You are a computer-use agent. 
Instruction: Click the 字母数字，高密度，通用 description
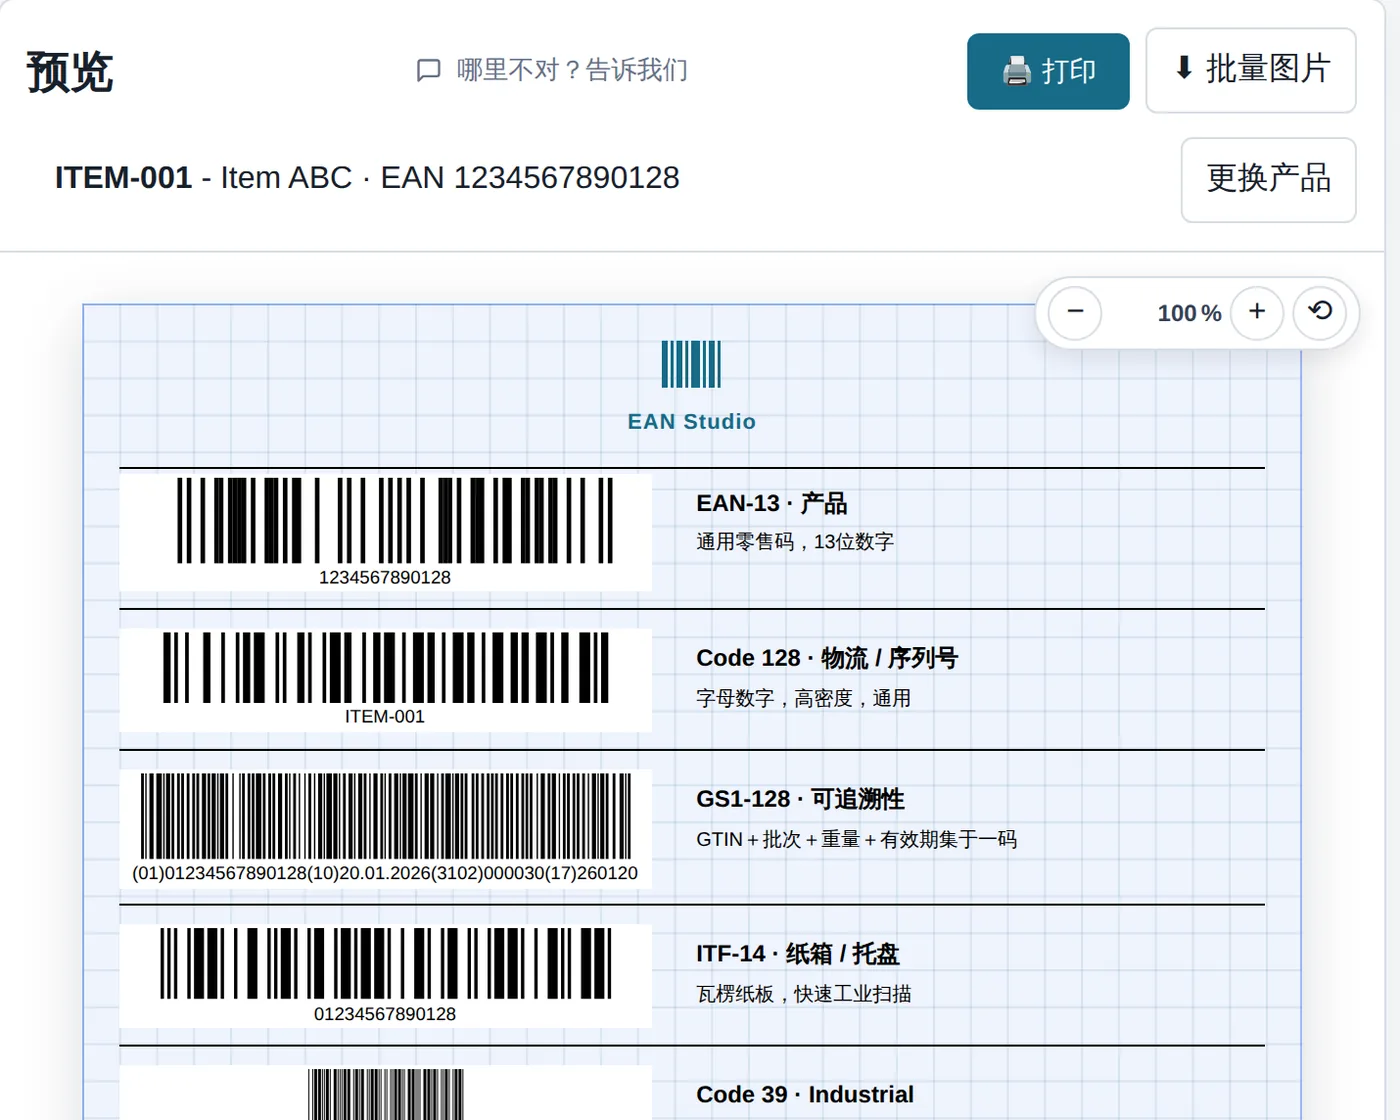tap(804, 698)
